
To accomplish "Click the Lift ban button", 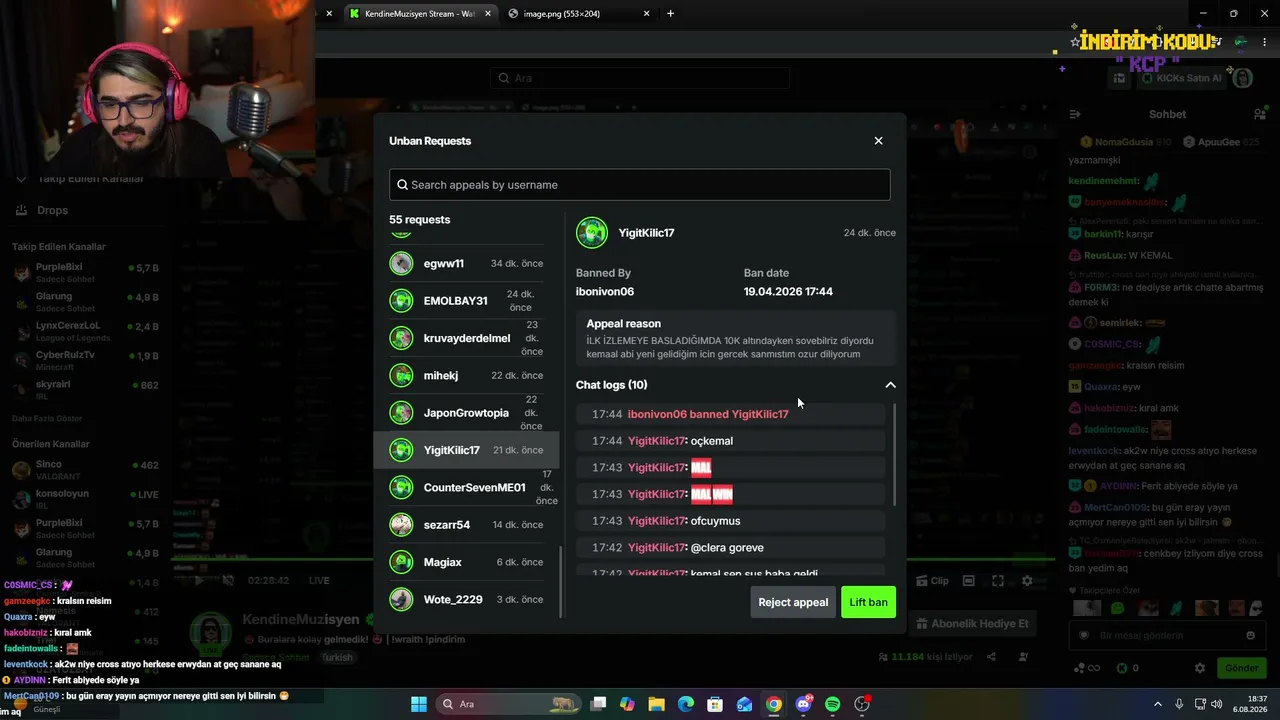I will (x=868, y=602).
